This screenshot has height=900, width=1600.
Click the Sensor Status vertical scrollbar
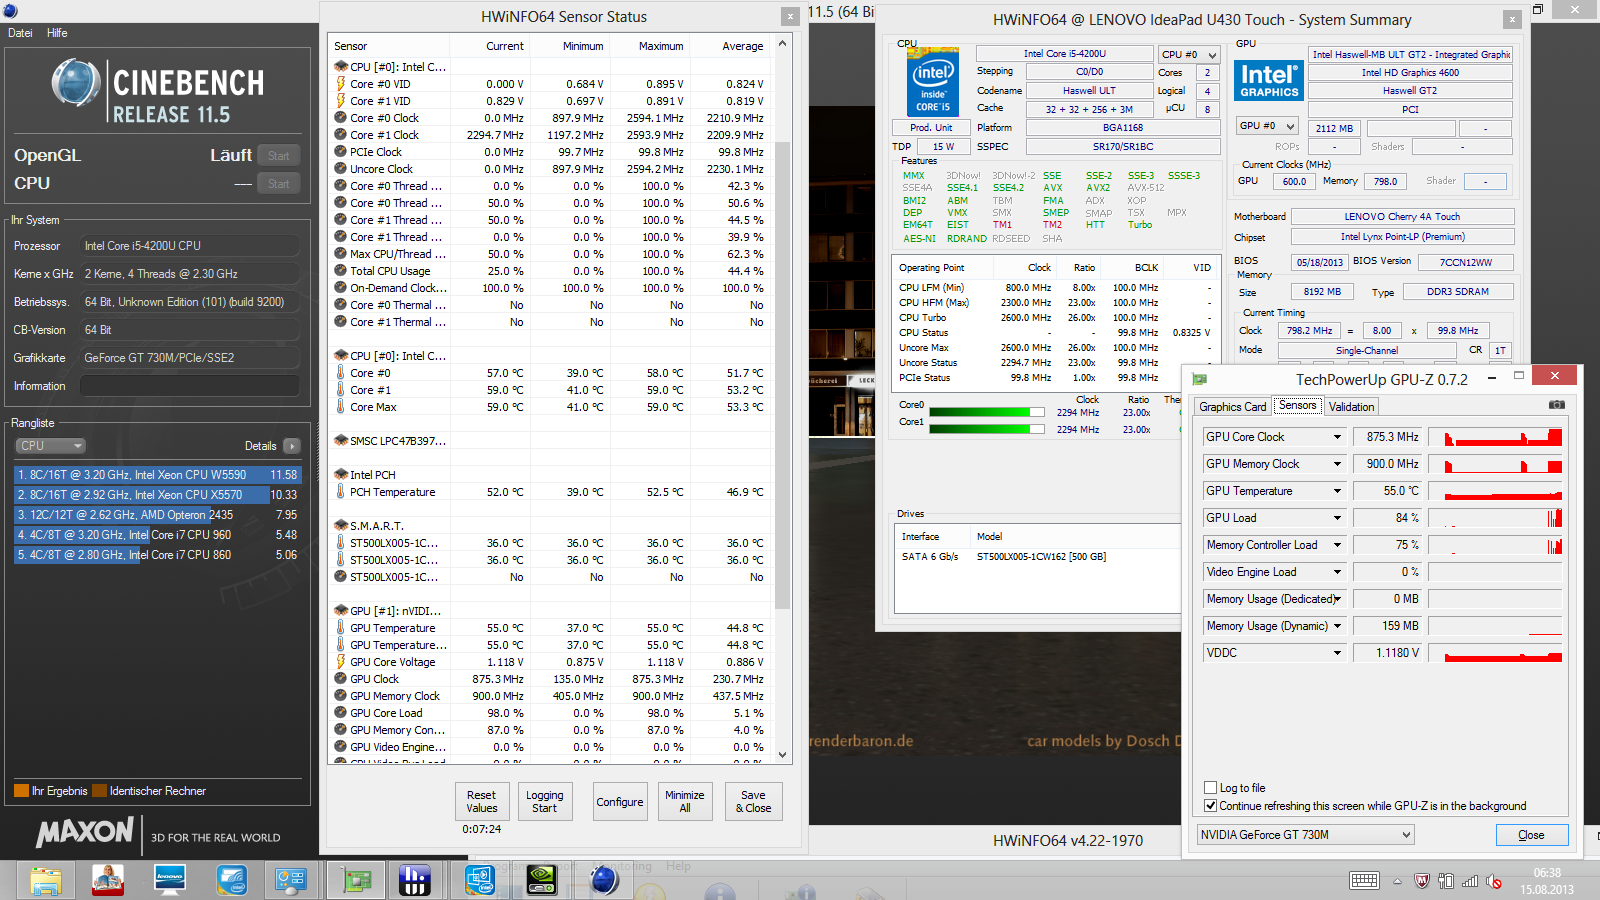(x=782, y=375)
